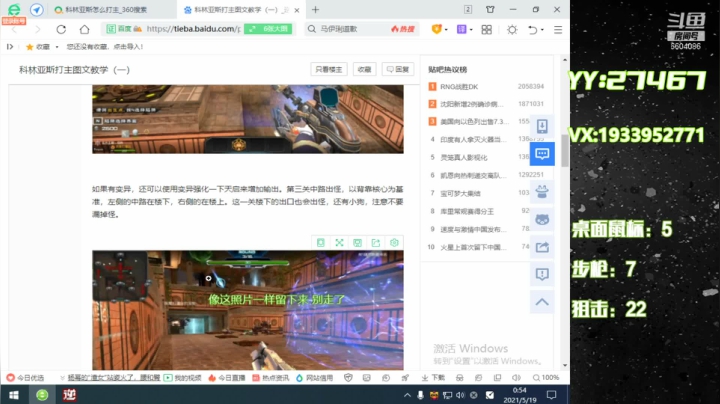This screenshot has width=720, height=404.
Task: Click the 热搜 hot search flame icon
Action: tap(403, 29)
